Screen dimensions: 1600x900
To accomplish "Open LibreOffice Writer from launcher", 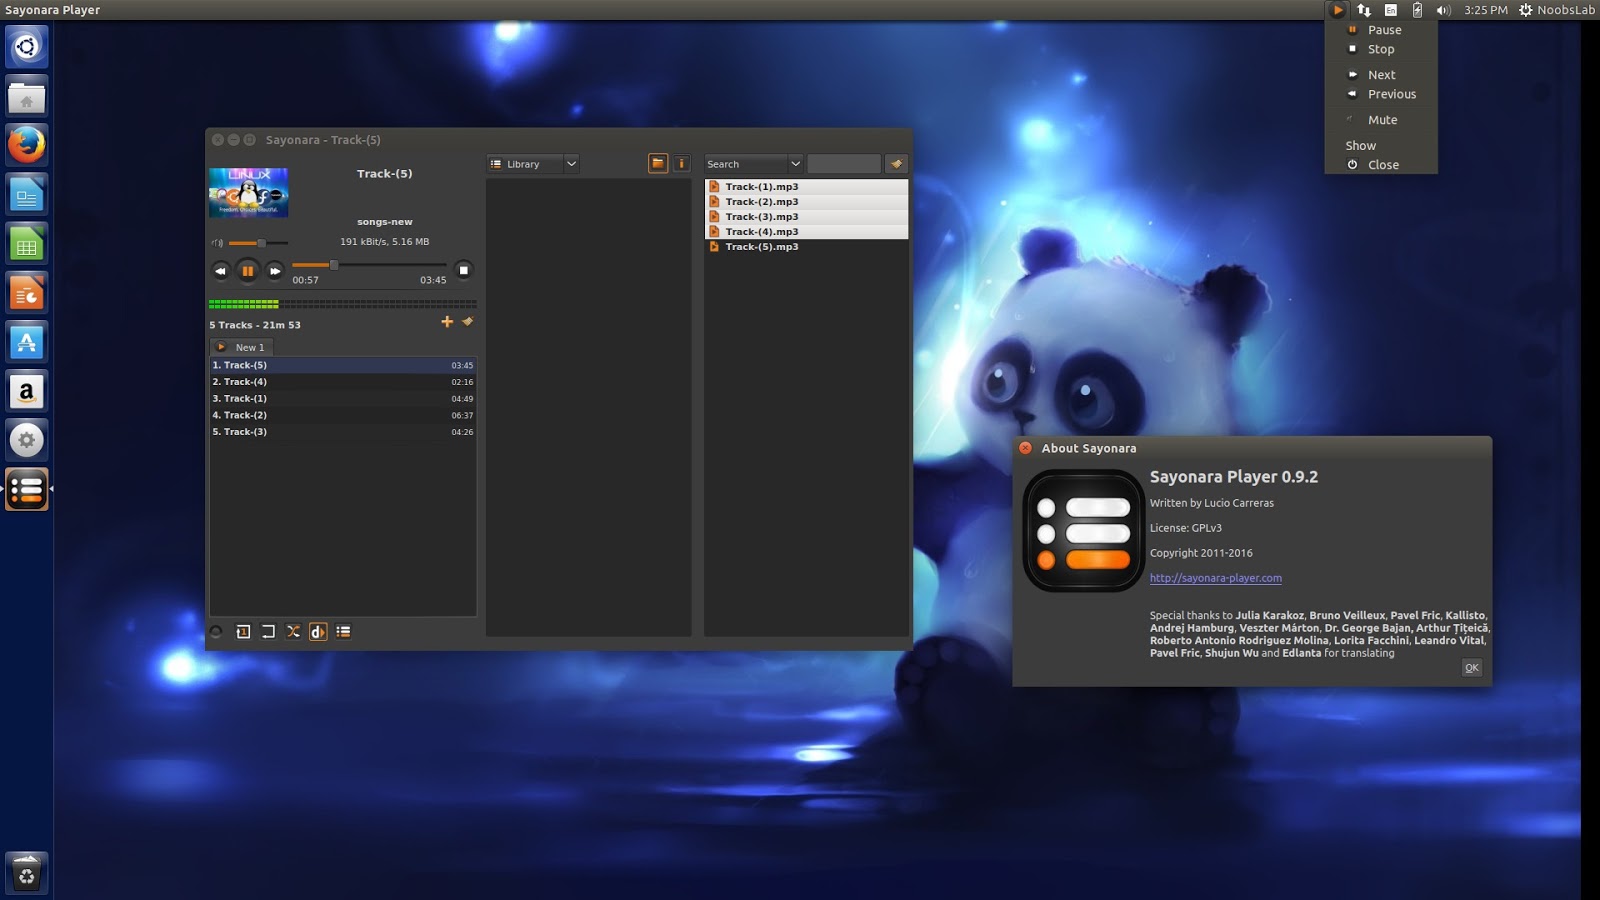I will (x=27, y=194).
